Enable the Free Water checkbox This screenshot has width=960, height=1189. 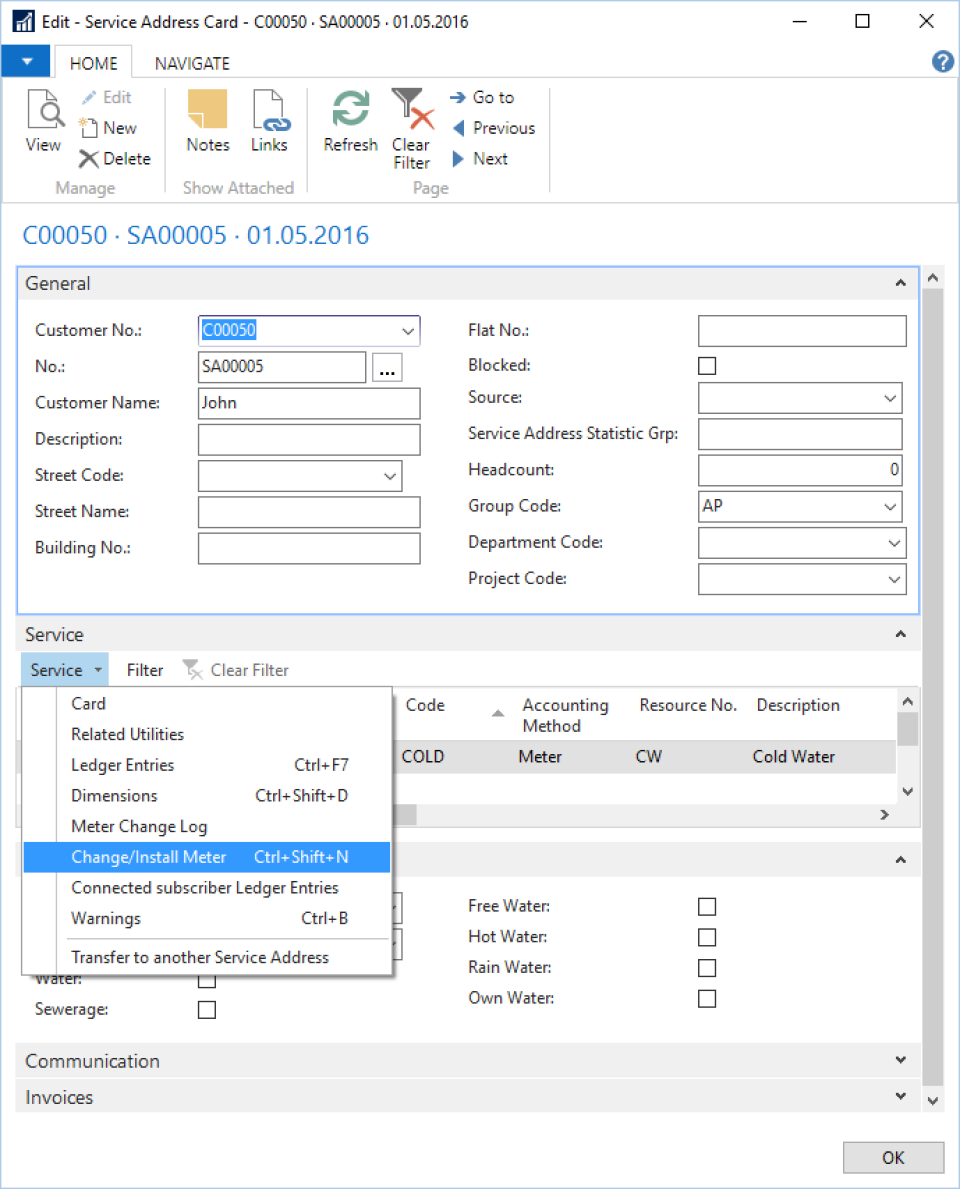(x=707, y=906)
